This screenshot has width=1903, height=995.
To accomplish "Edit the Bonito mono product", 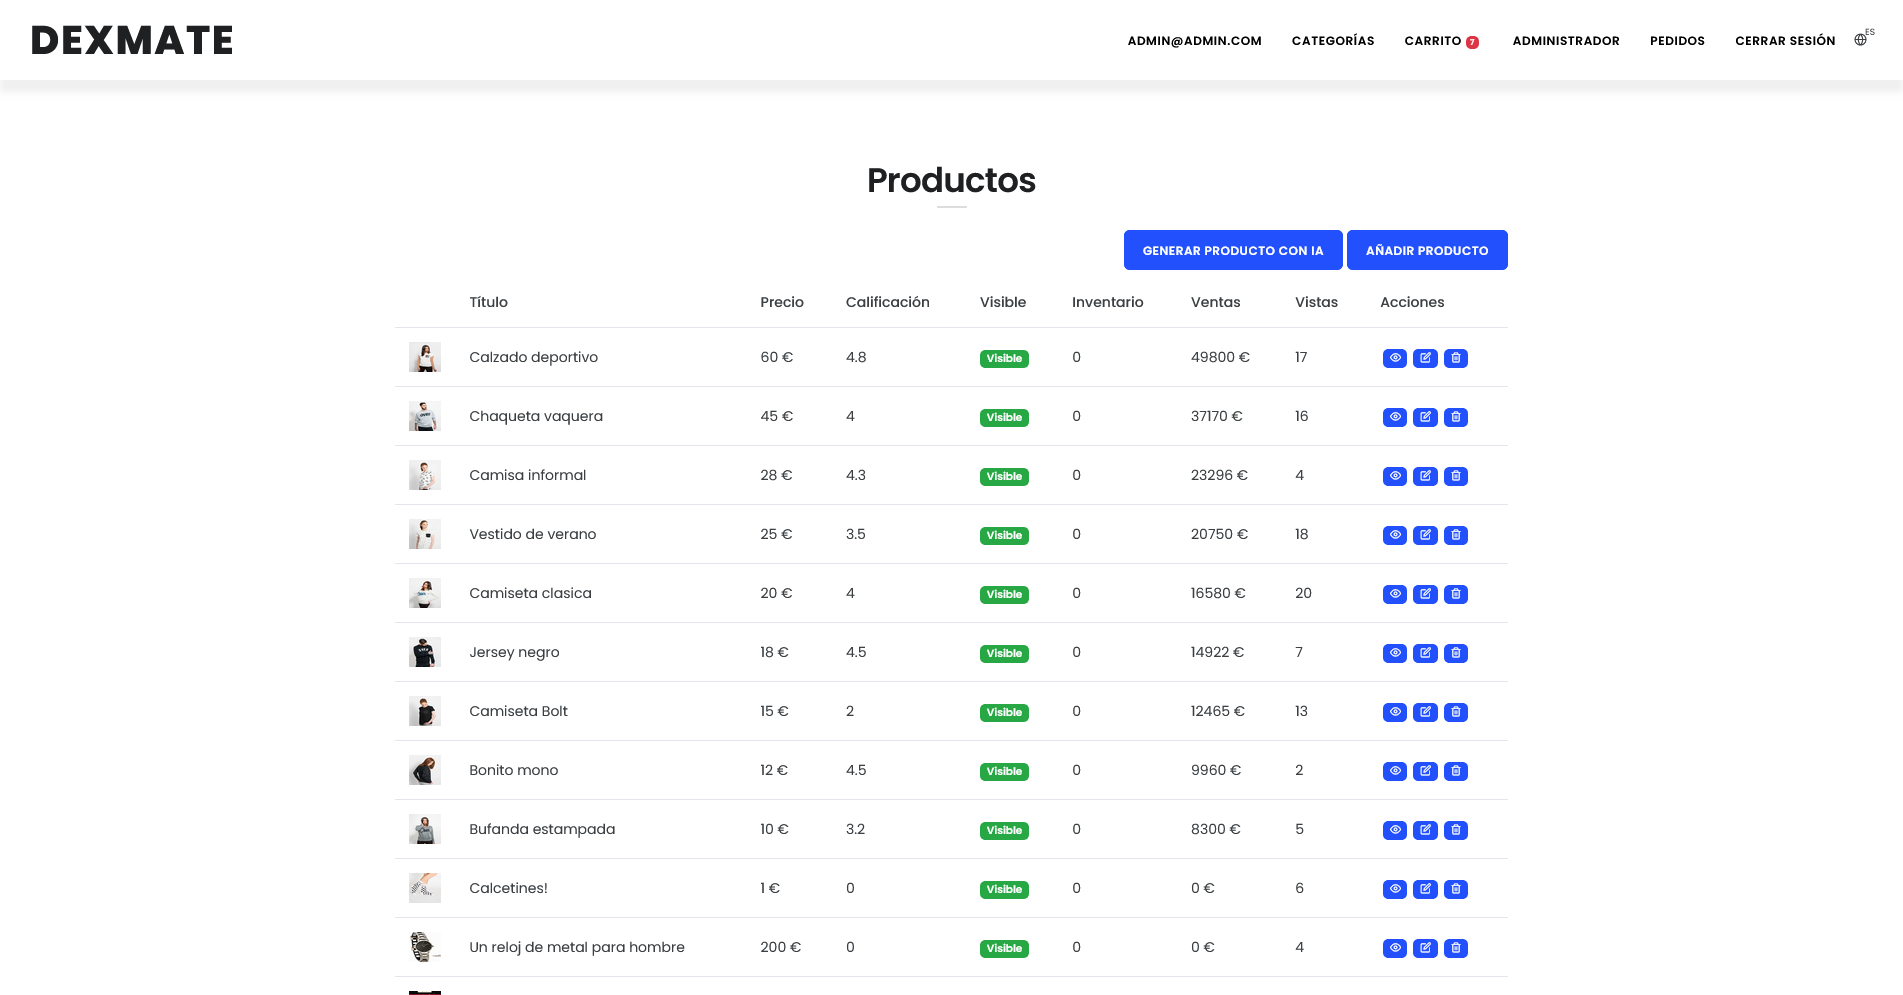I will [x=1425, y=771].
